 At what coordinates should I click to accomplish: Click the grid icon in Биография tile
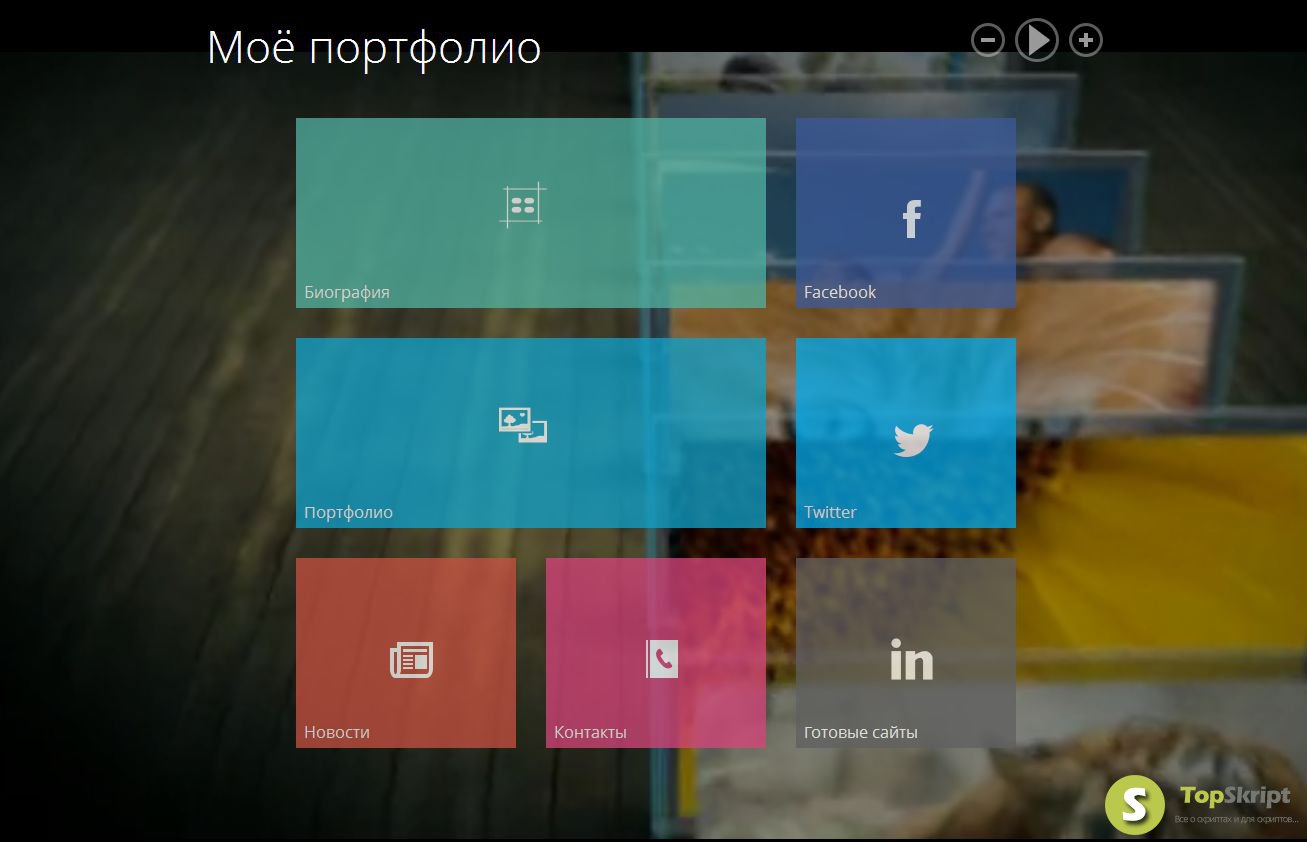[x=523, y=205]
